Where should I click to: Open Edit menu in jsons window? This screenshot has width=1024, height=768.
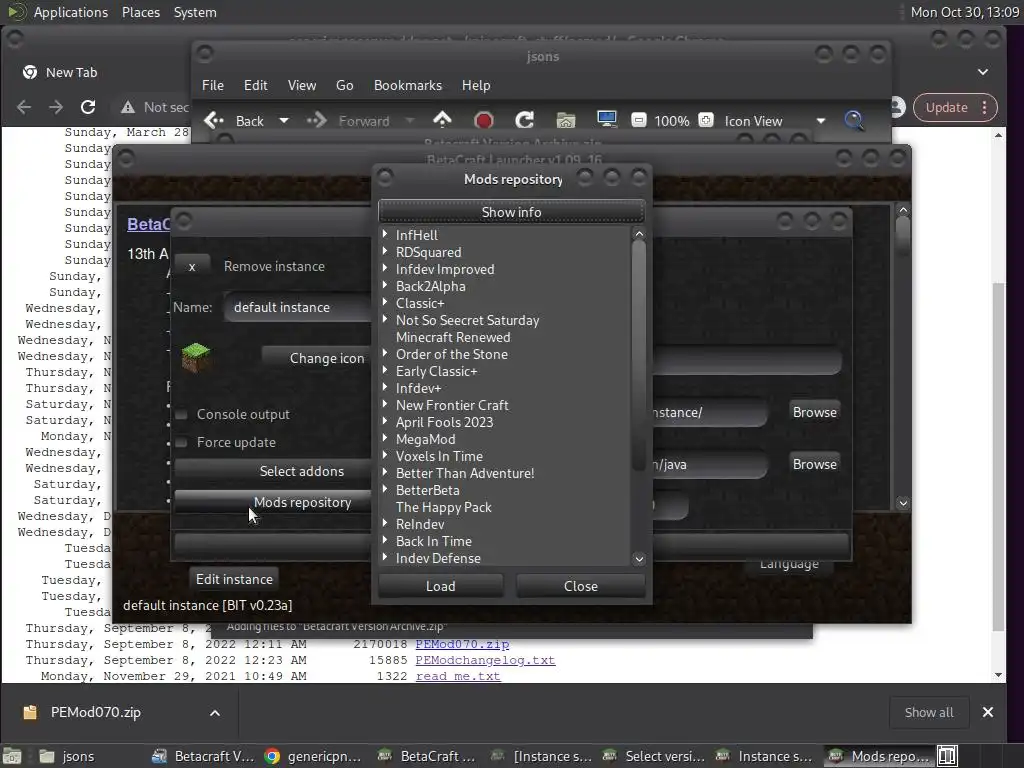click(255, 86)
